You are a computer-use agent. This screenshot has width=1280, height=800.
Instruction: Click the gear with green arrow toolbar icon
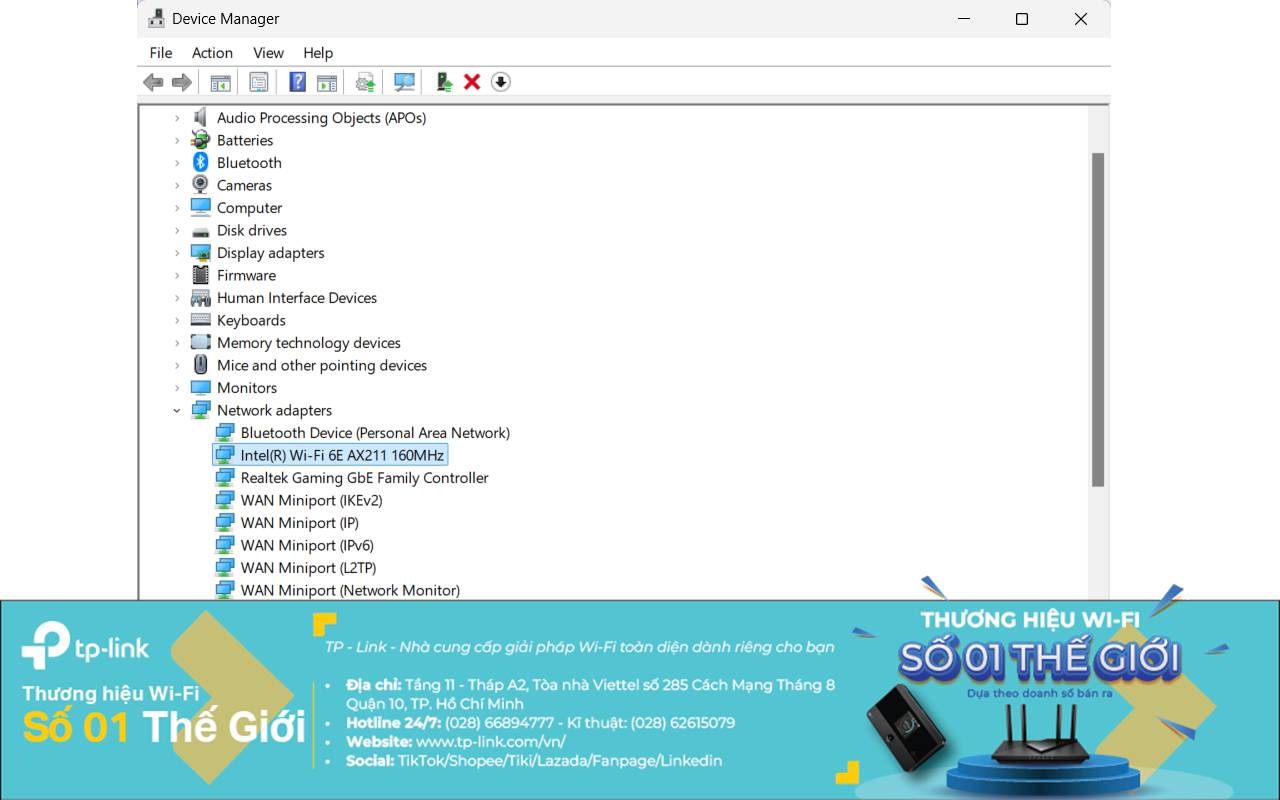[x=365, y=82]
